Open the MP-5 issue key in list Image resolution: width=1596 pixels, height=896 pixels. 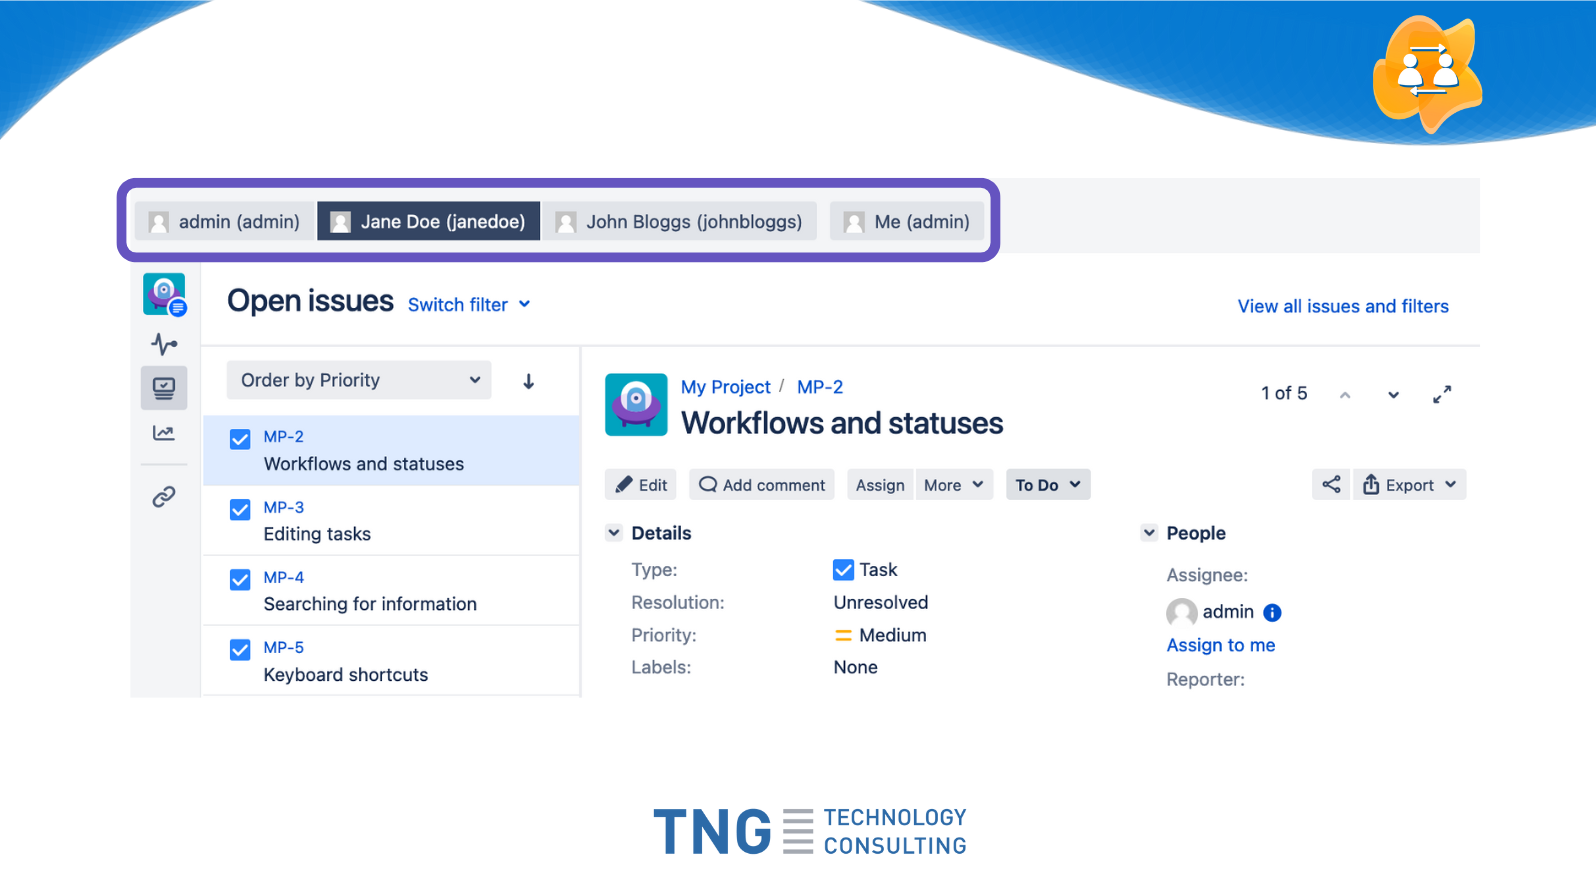[x=284, y=648]
